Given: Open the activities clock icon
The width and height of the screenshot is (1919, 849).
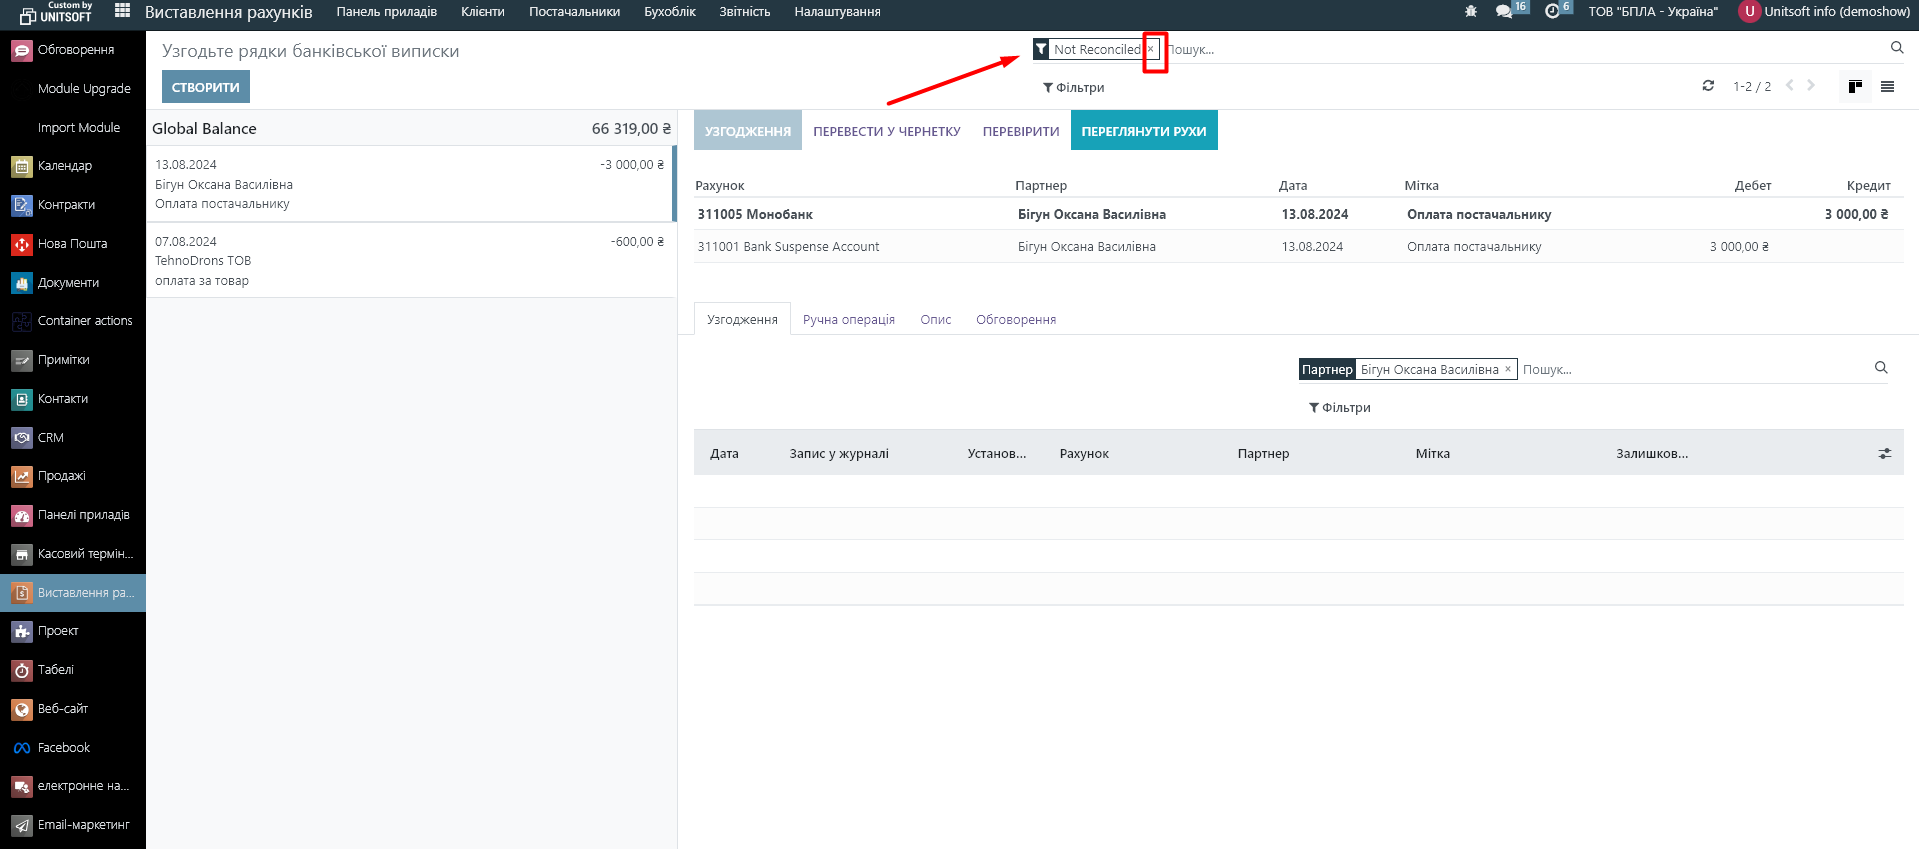Looking at the screenshot, I should (x=1552, y=12).
